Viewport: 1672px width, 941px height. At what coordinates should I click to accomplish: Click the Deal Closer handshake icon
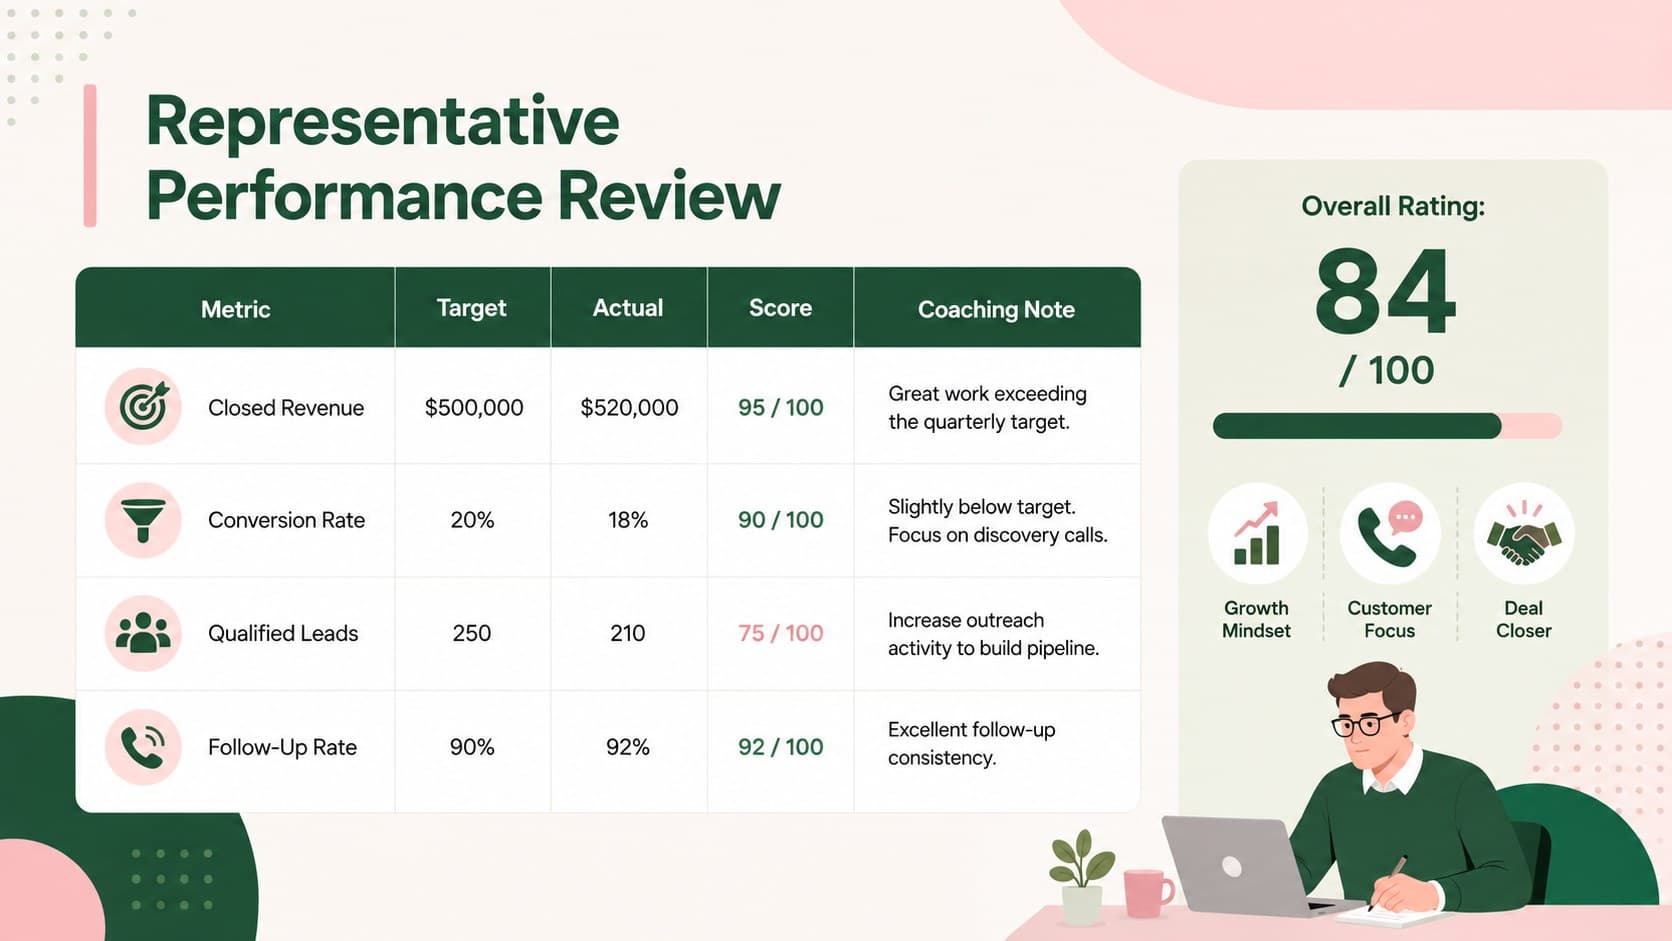click(x=1523, y=534)
